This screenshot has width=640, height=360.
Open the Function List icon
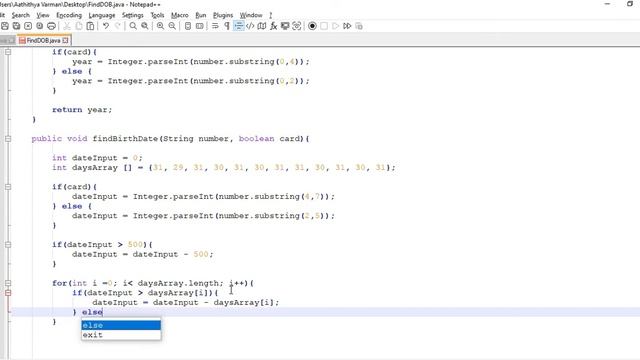pos(273,26)
